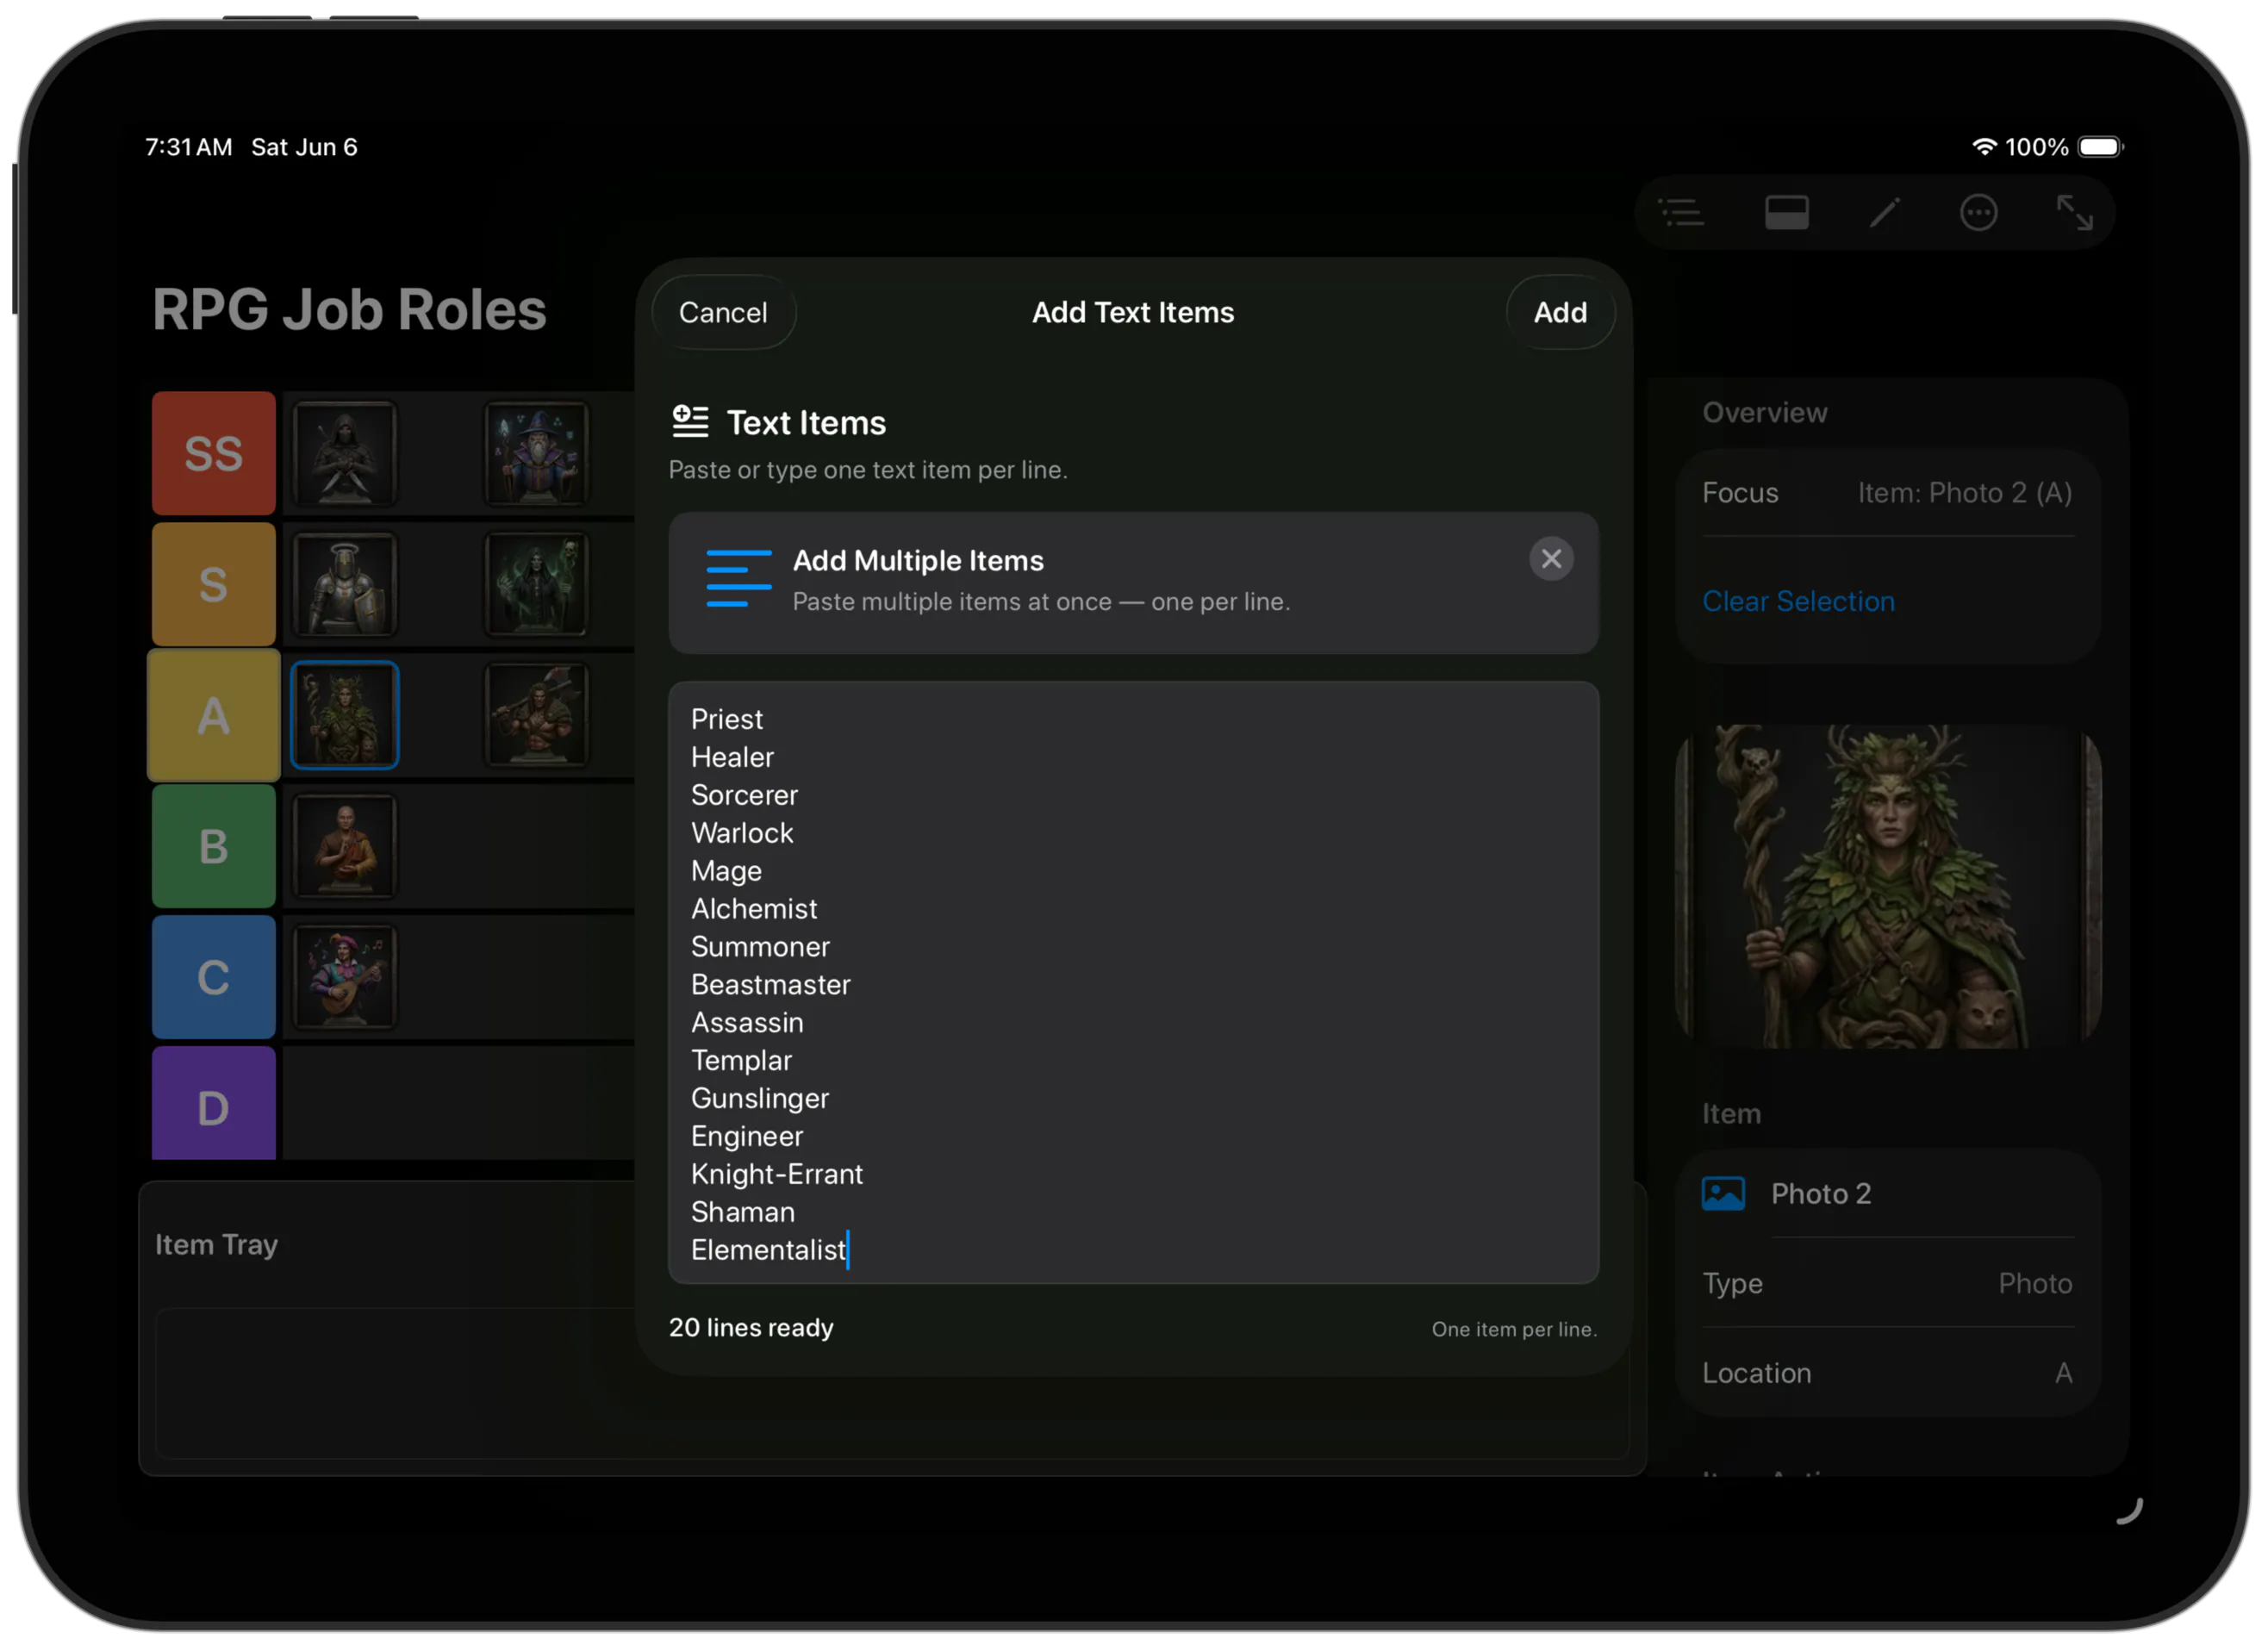This screenshot has height=1651, width=2268.
Task: Select the hooded assassin thumbnail in SS
Action: click(345, 454)
